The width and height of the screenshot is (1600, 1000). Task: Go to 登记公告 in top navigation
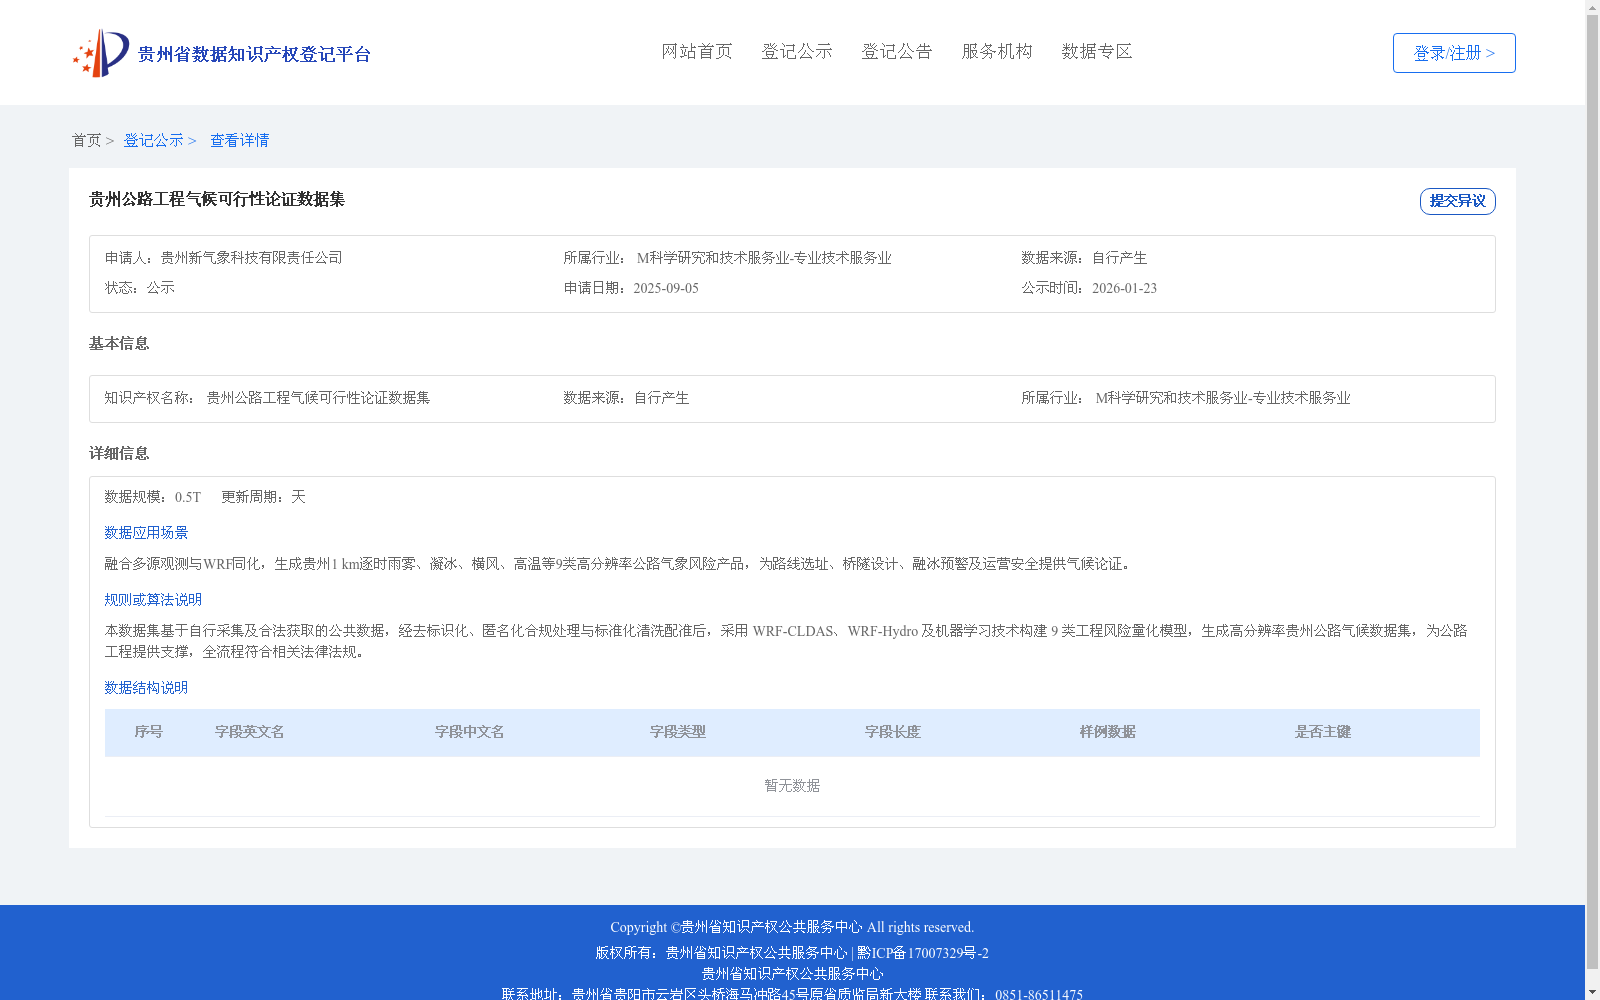click(x=897, y=51)
